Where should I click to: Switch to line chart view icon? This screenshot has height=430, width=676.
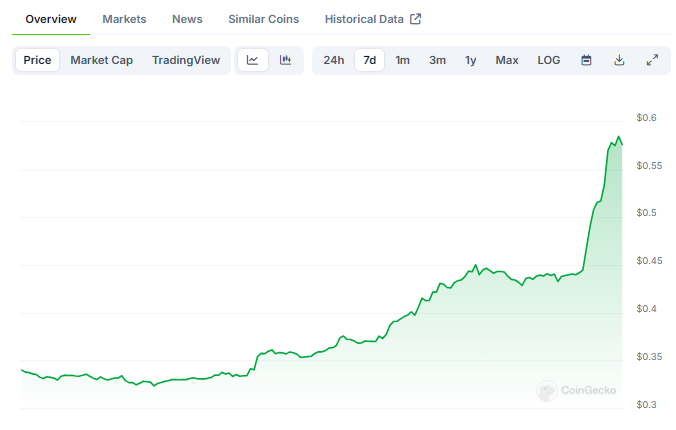pyautogui.click(x=253, y=60)
